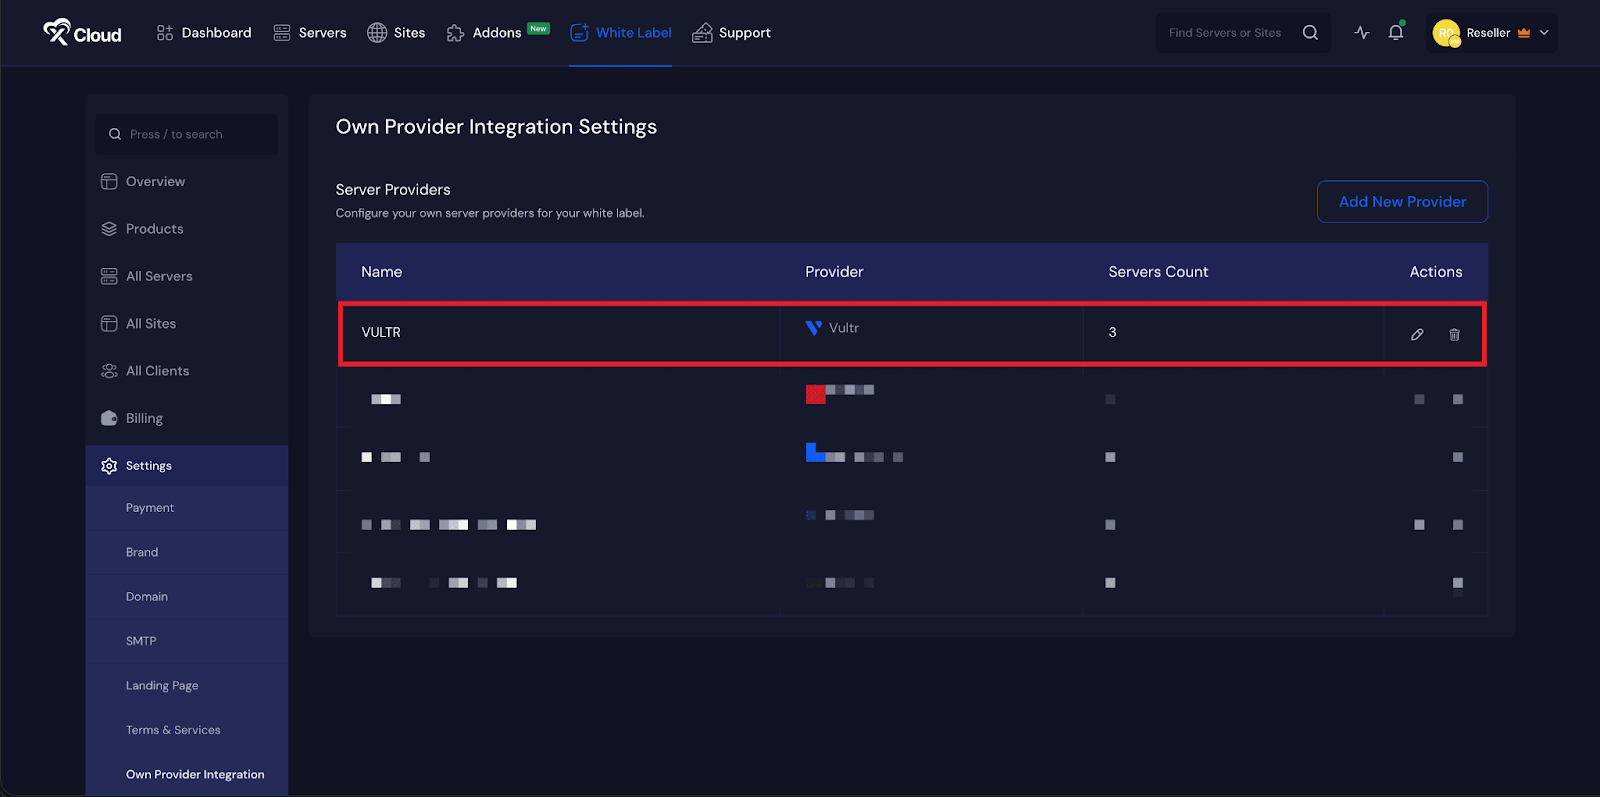The width and height of the screenshot is (1600, 797).
Task: Open SMTP settings submenu
Action: coord(141,641)
